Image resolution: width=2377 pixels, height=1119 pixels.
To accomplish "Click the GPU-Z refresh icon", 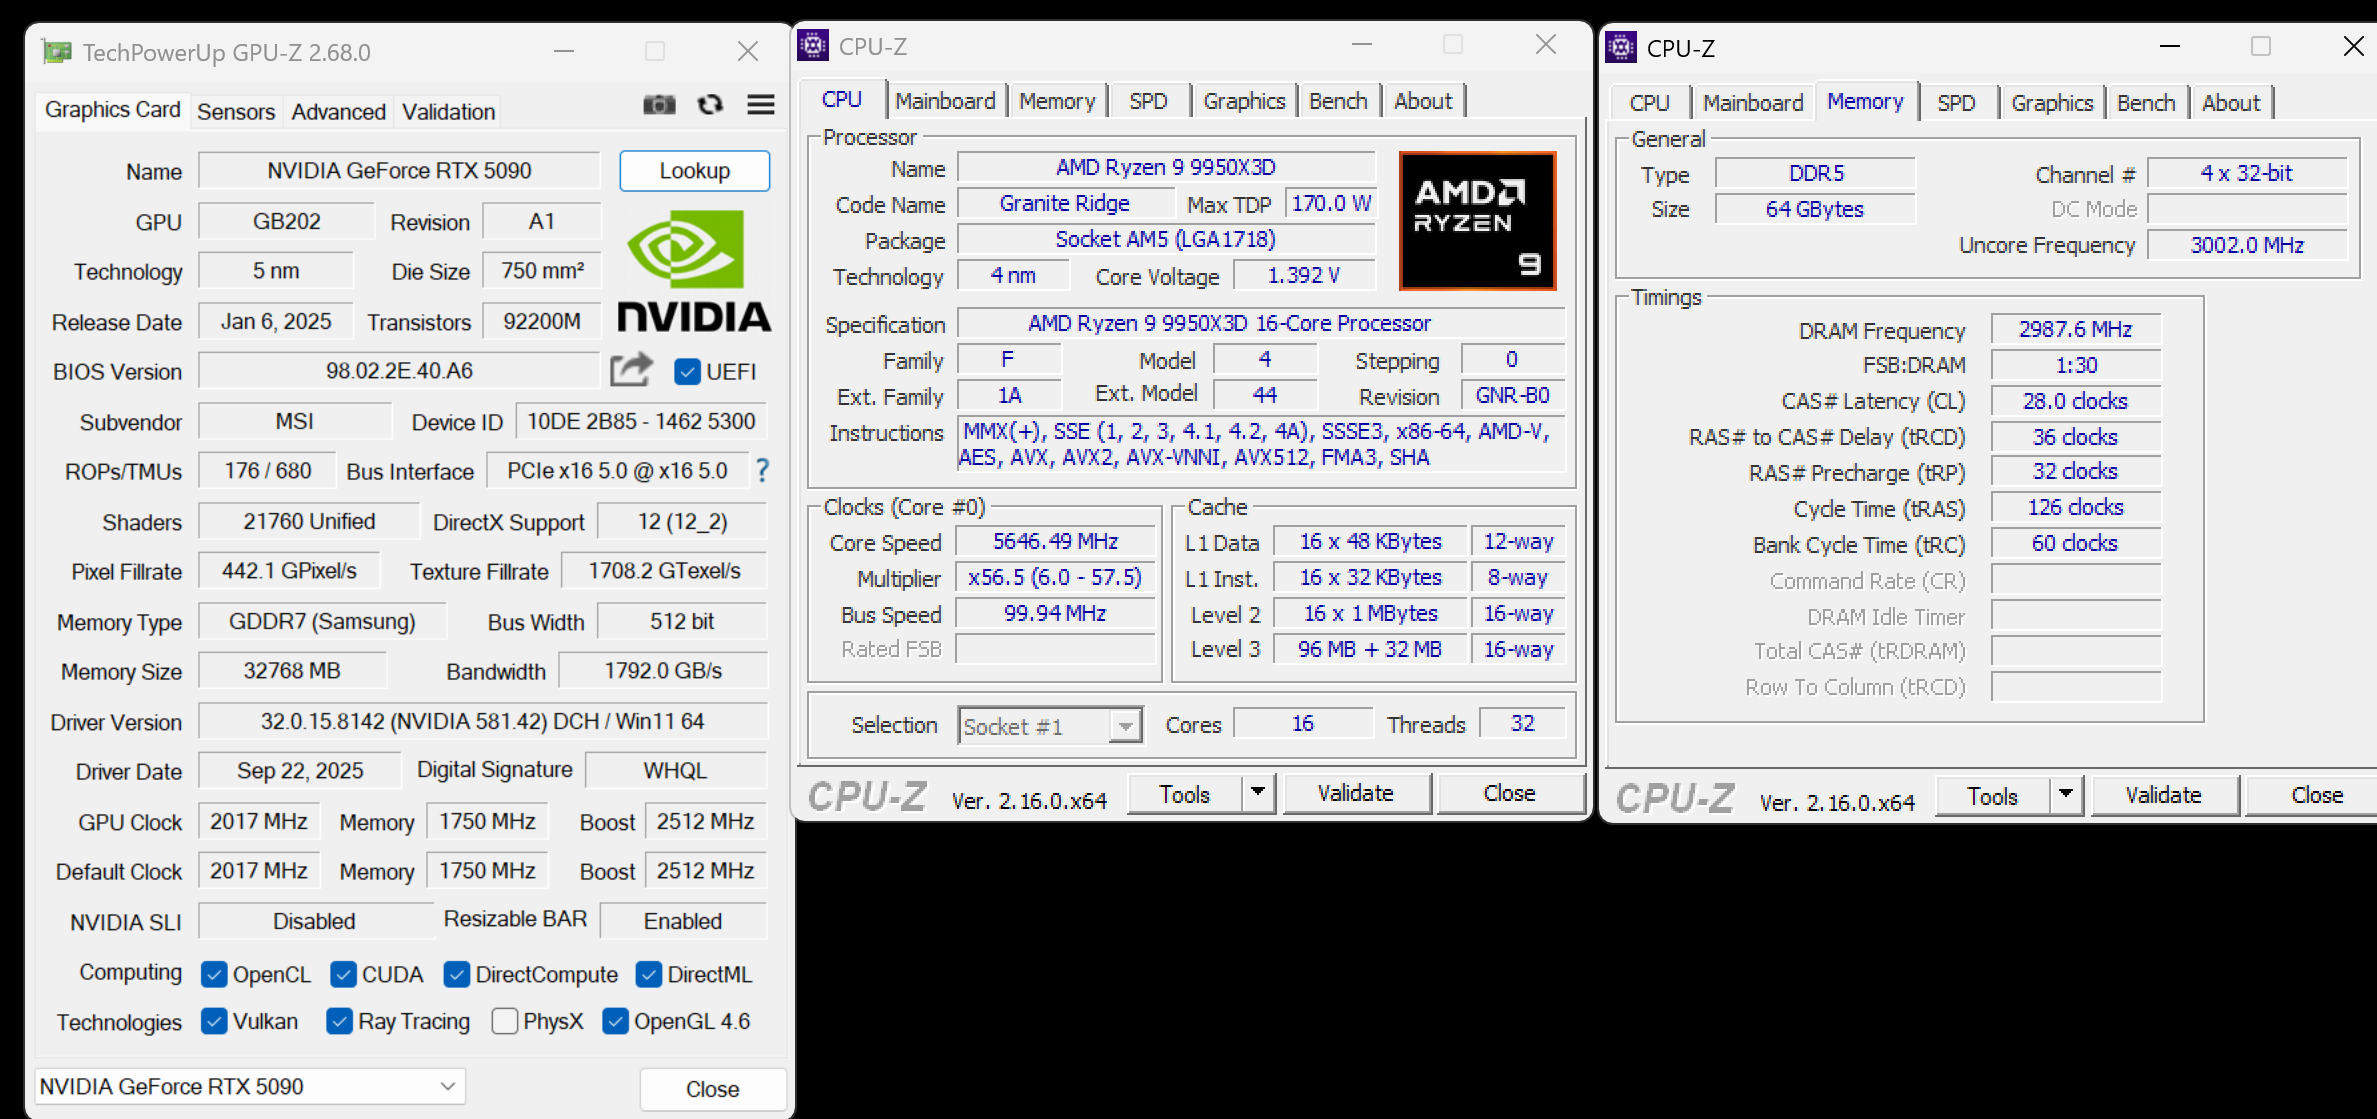I will tap(710, 105).
